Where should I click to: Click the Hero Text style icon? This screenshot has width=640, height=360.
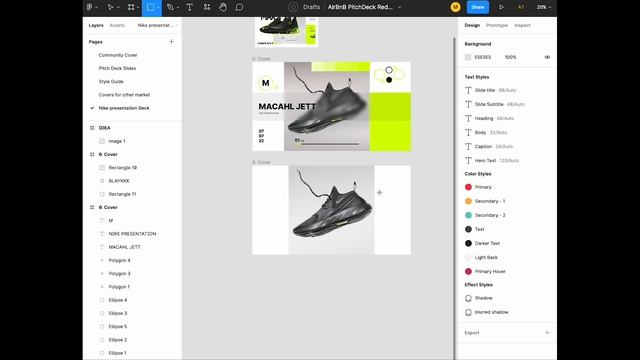pyautogui.click(x=468, y=160)
